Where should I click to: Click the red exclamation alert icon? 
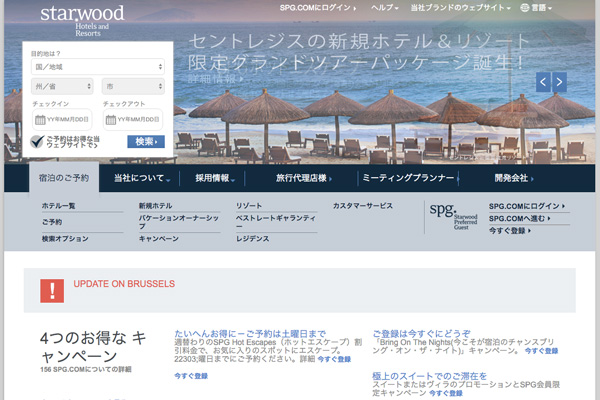coord(52,291)
